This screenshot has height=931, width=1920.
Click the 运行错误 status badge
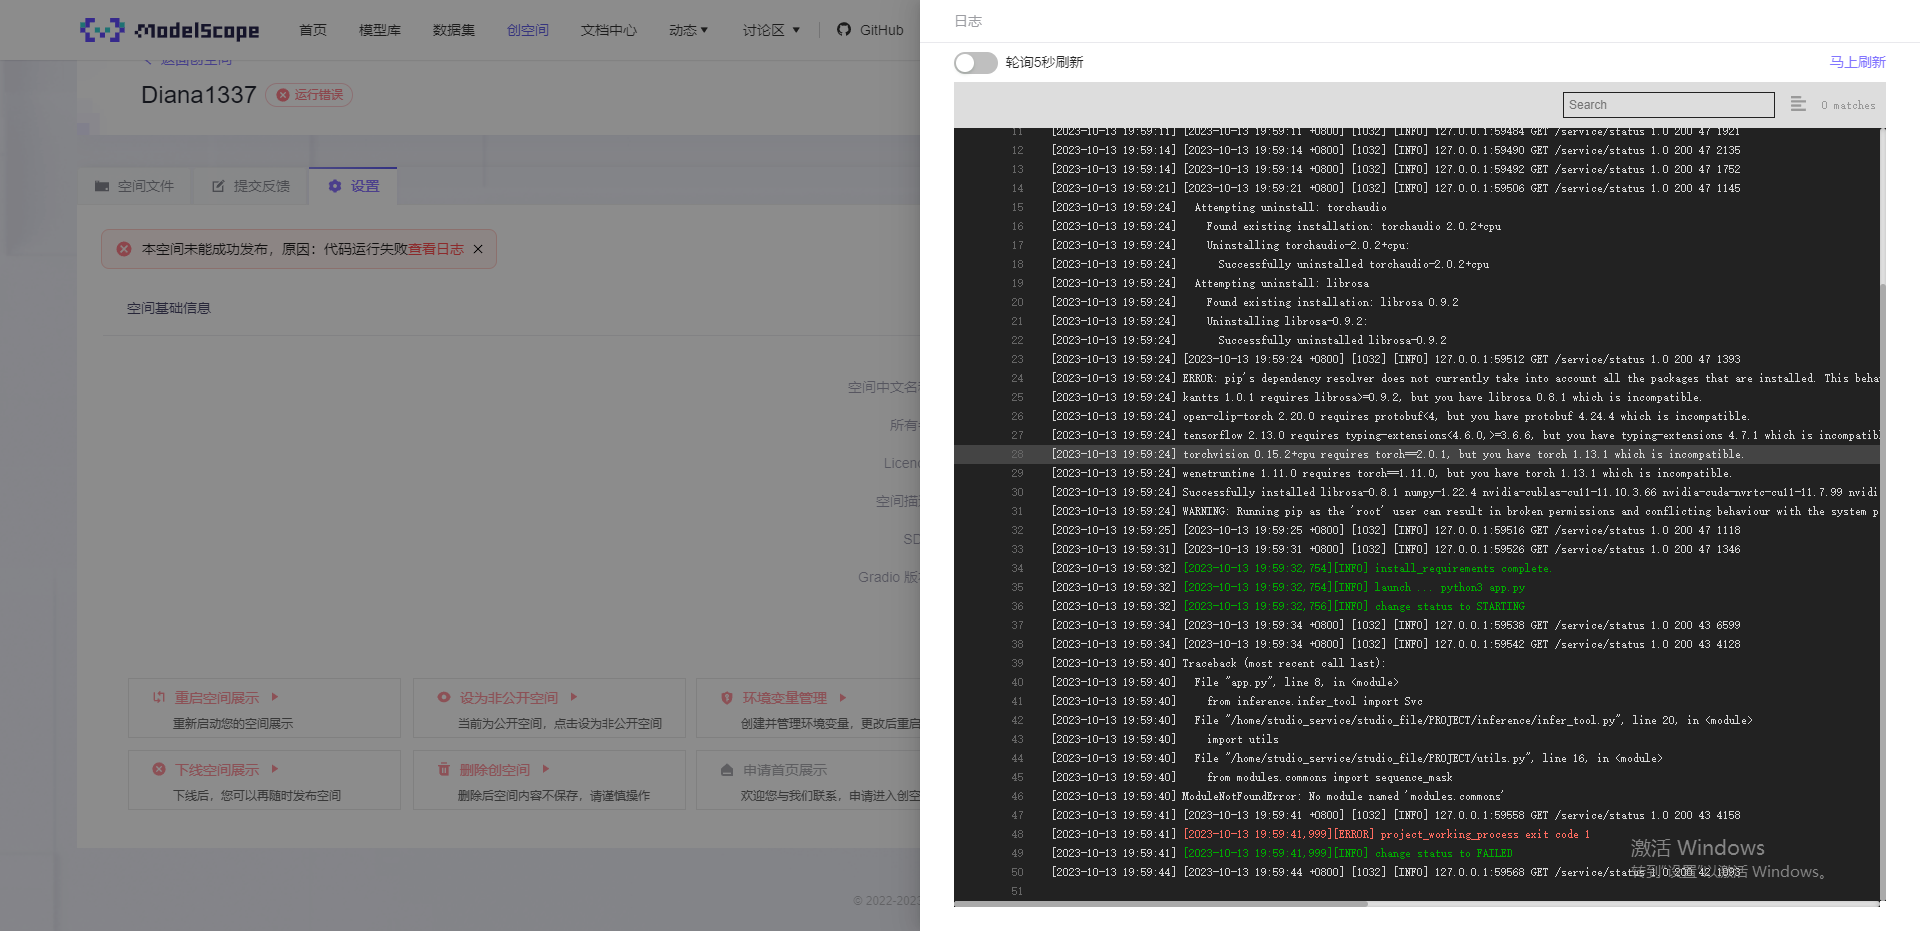(x=309, y=95)
